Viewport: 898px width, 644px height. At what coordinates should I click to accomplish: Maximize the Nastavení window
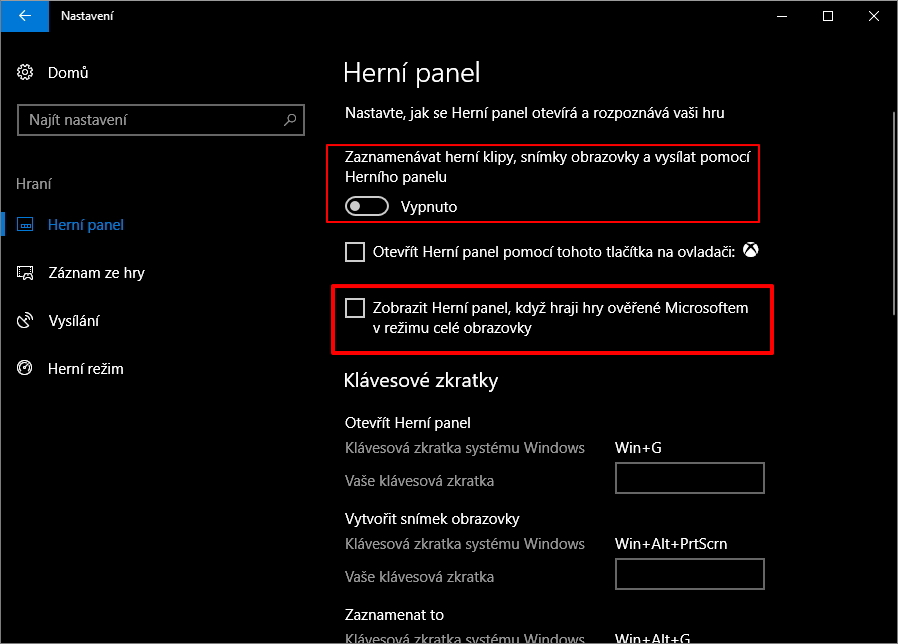coord(828,16)
